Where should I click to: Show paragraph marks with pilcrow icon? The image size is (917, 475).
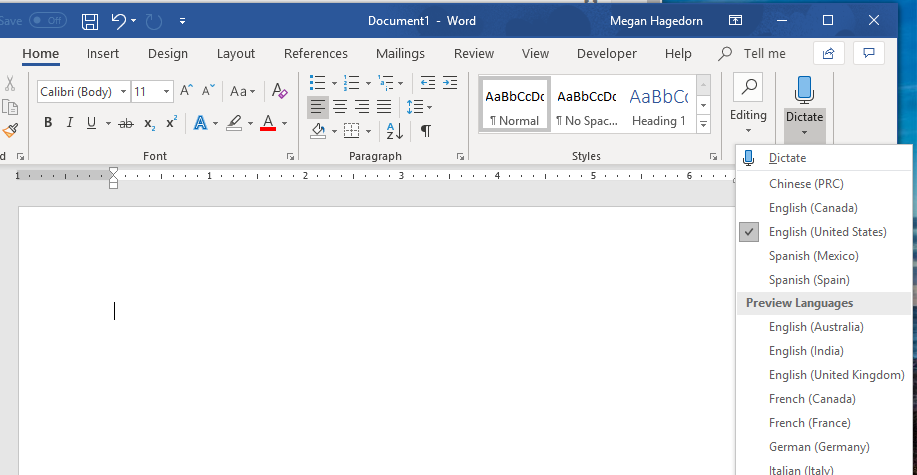(426, 130)
